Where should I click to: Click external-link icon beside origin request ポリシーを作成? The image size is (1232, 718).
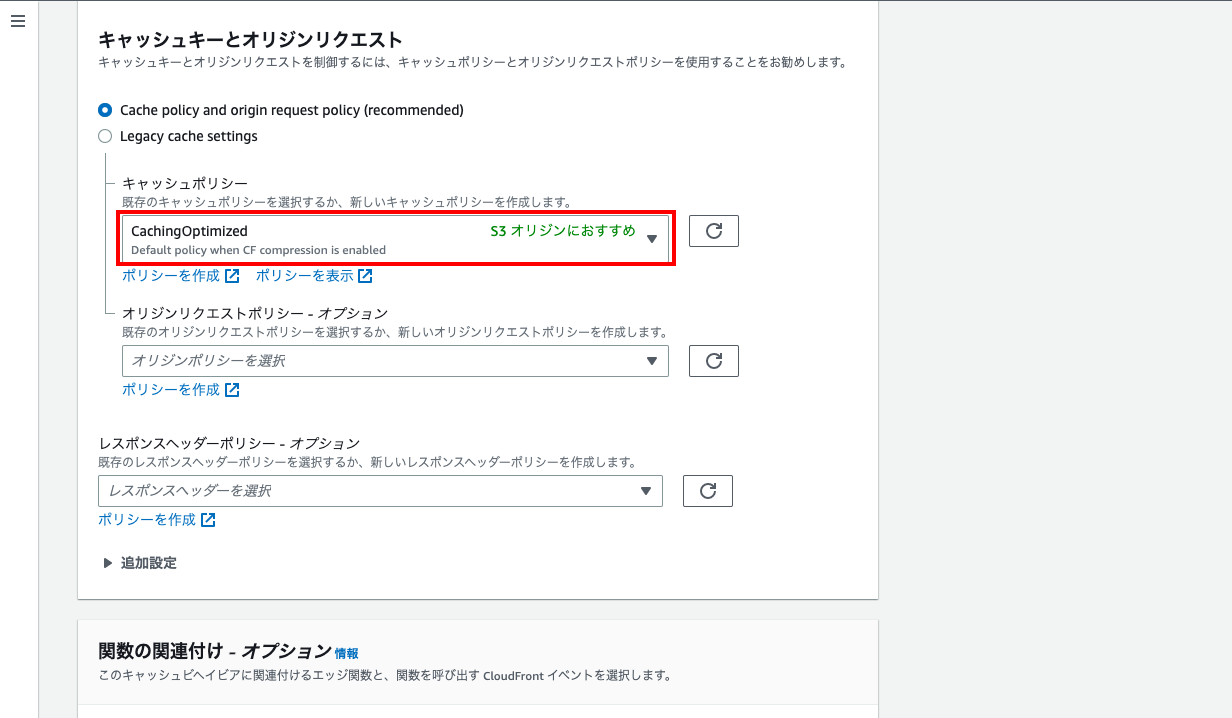tap(232, 390)
